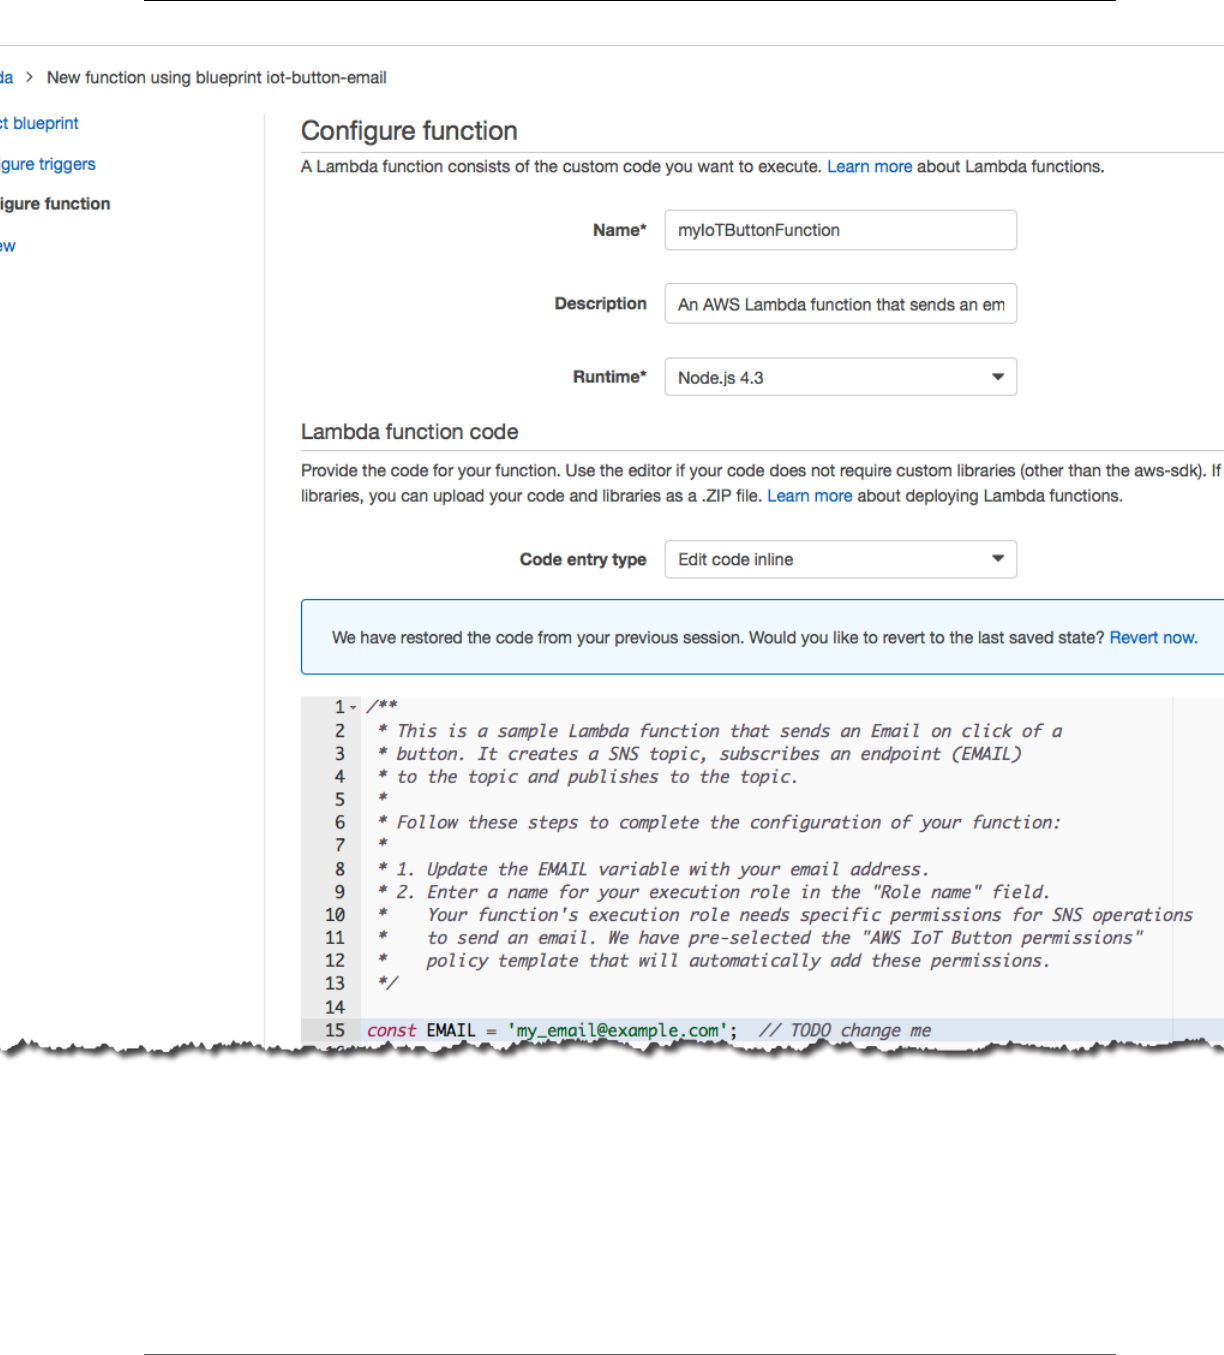
Task: Click the 'my_email@example.com' string in code
Action: (617, 1030)
